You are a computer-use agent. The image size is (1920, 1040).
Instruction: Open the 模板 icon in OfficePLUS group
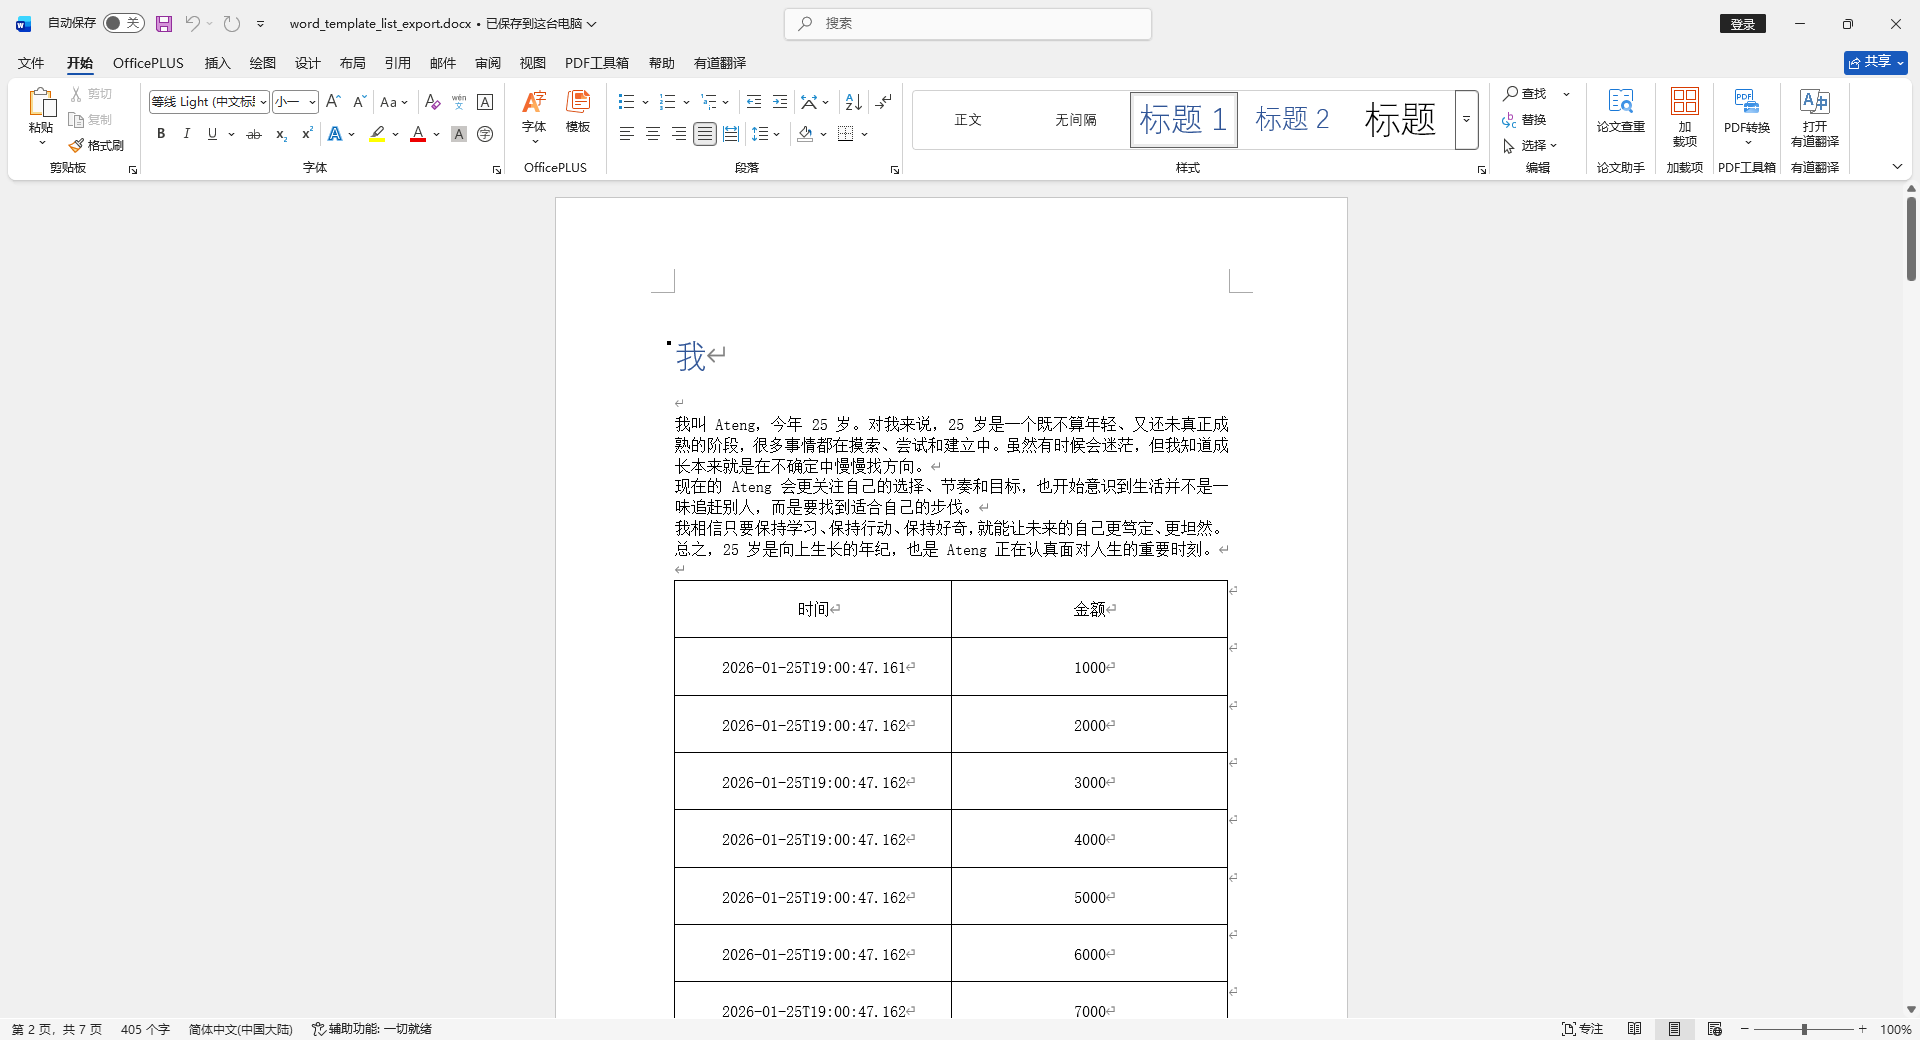point(577,112)
